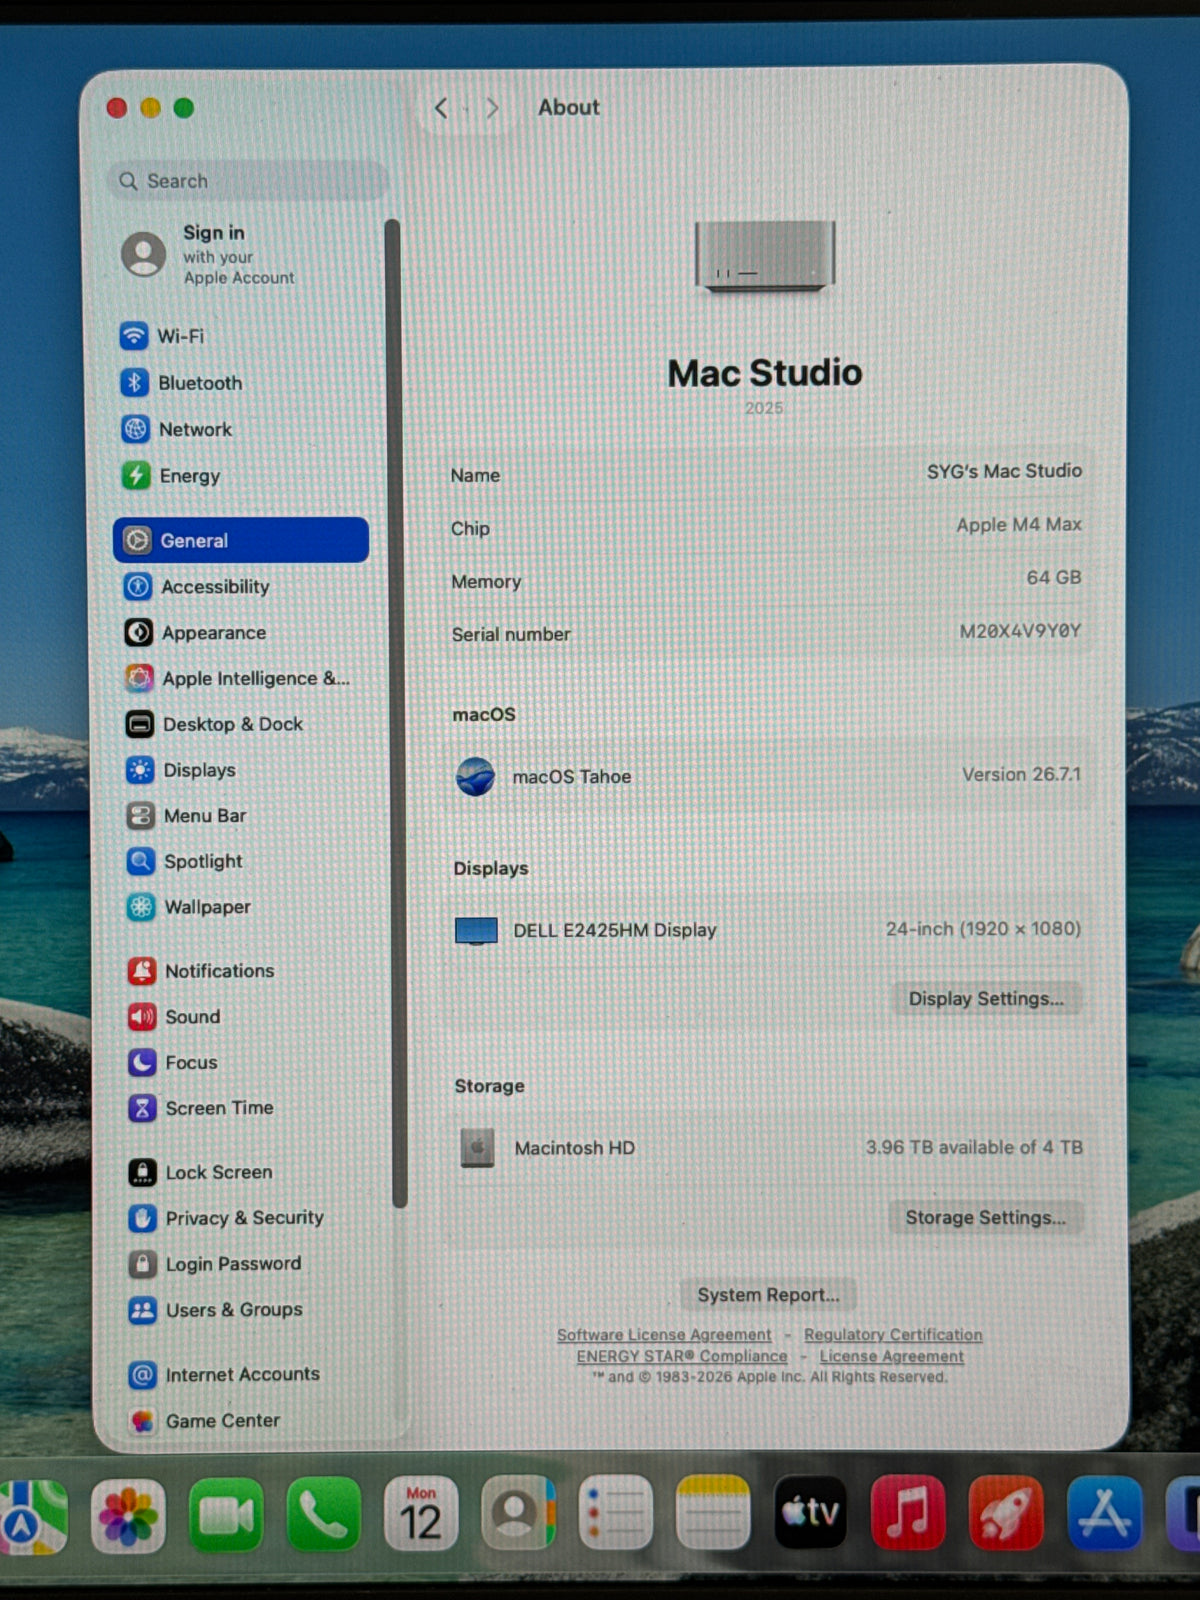Click the 64 GB memory value

tap(1054, 578)
